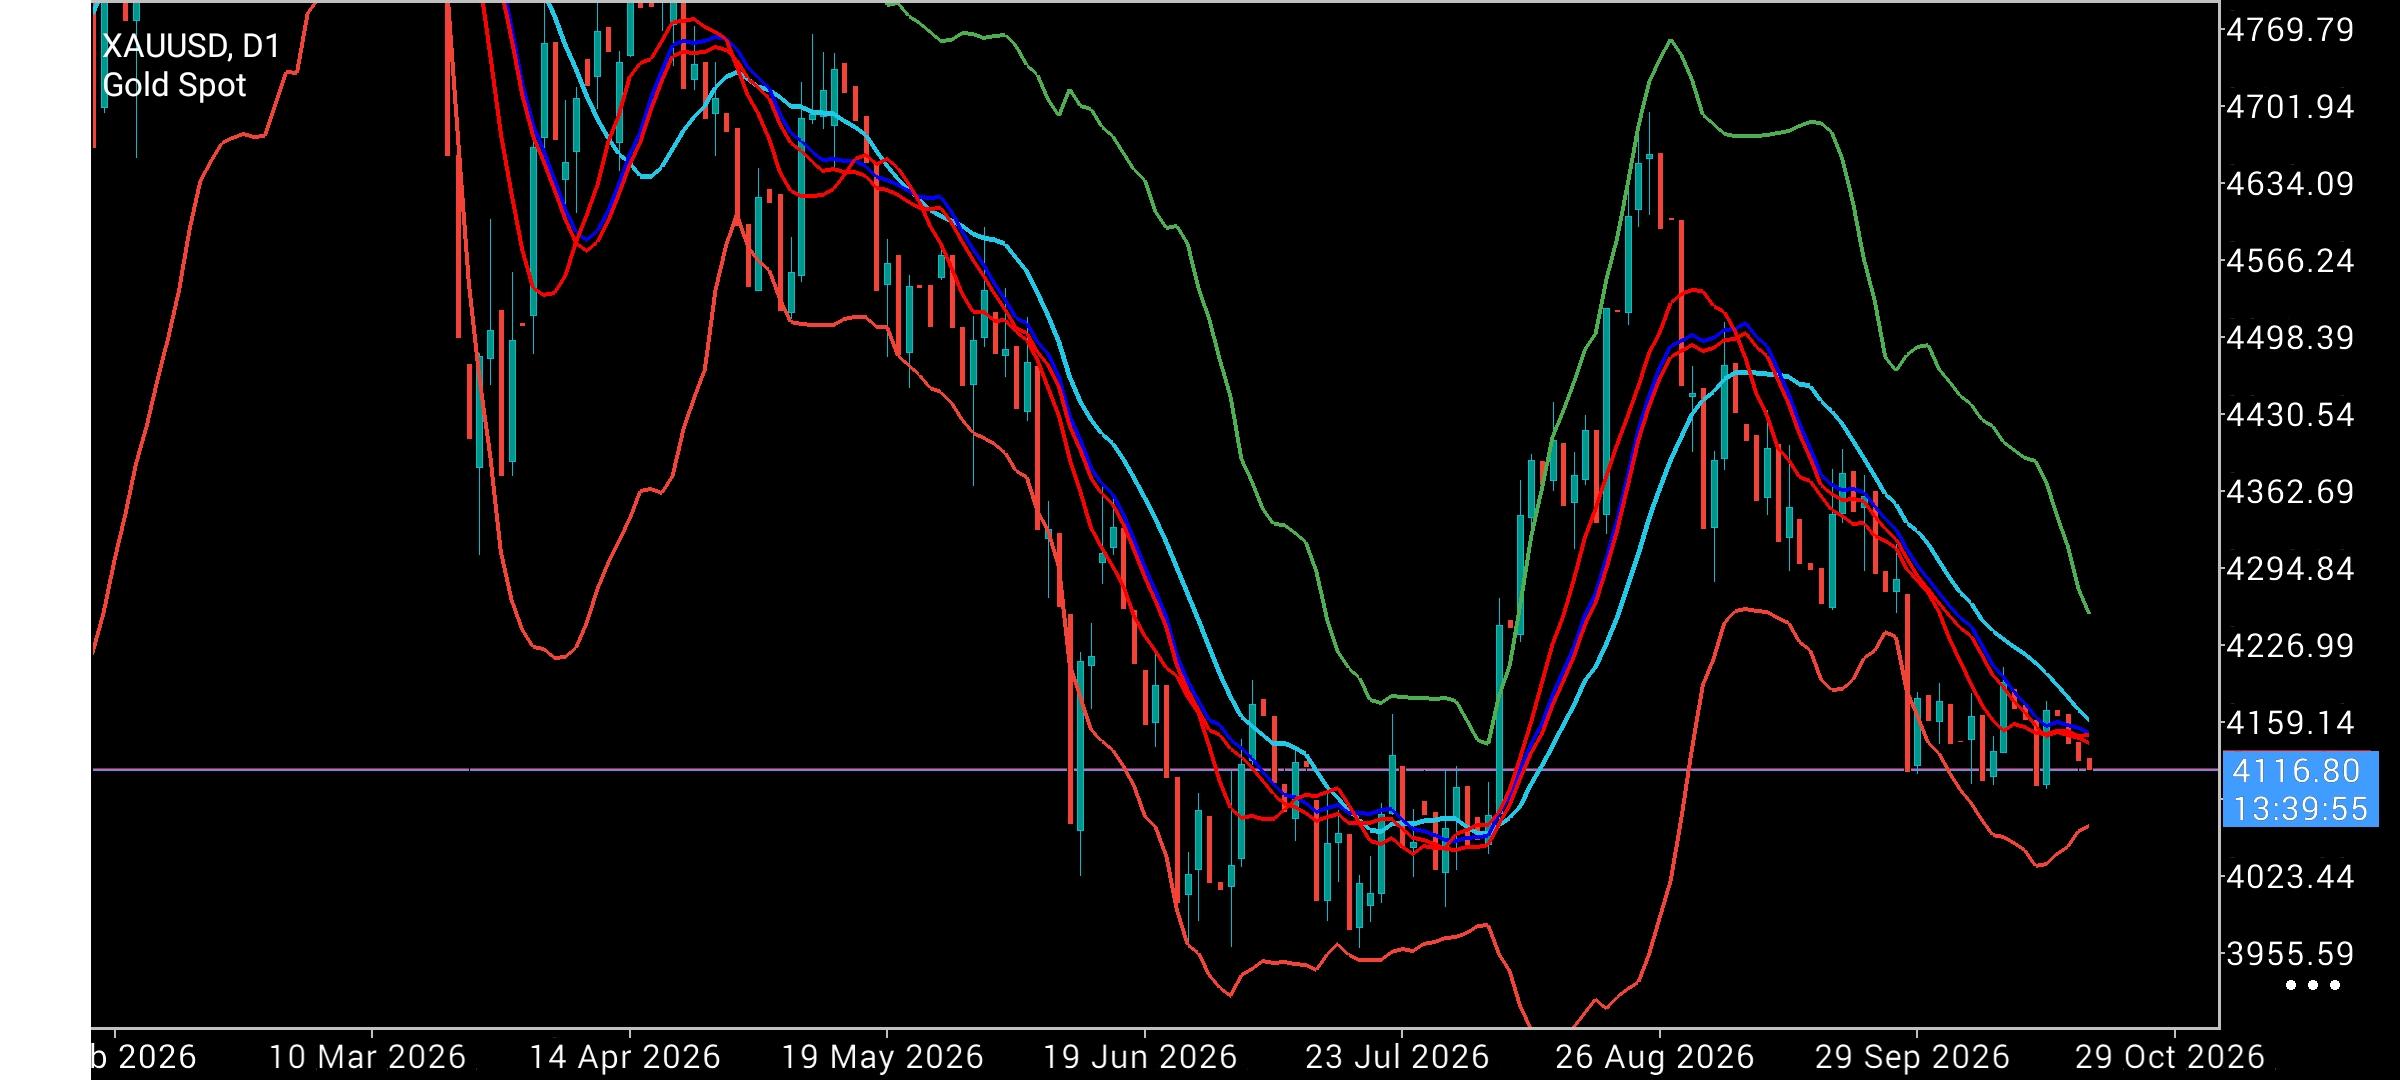The image size is (2400, 1080).
Task: Click the Gold Spot description text
Action: point(174,86)
